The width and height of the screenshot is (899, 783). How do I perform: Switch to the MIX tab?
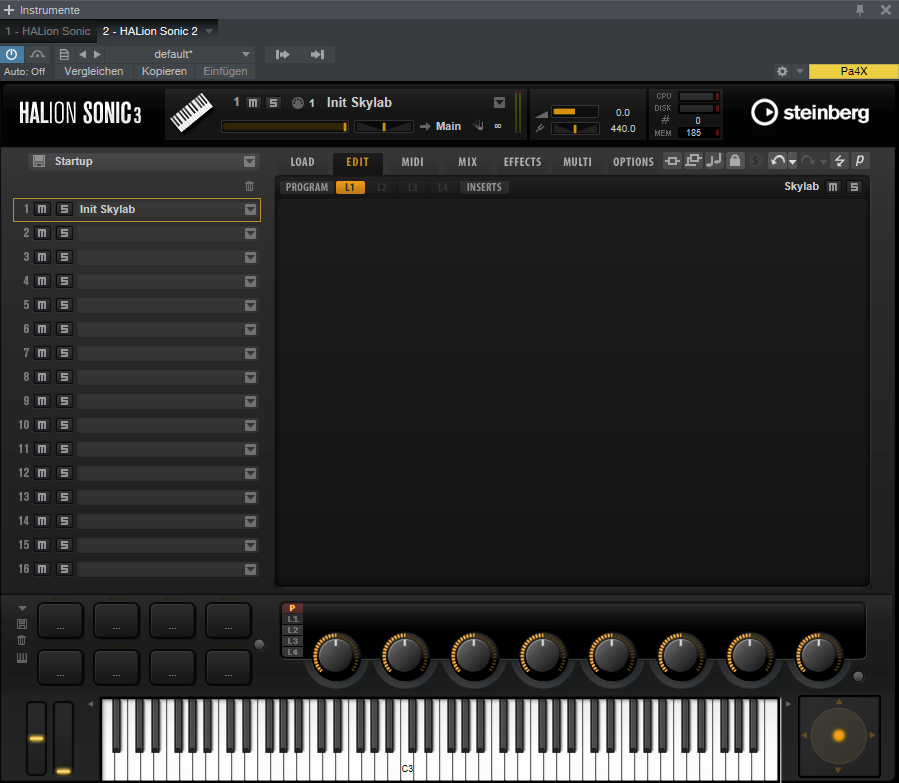467,162
